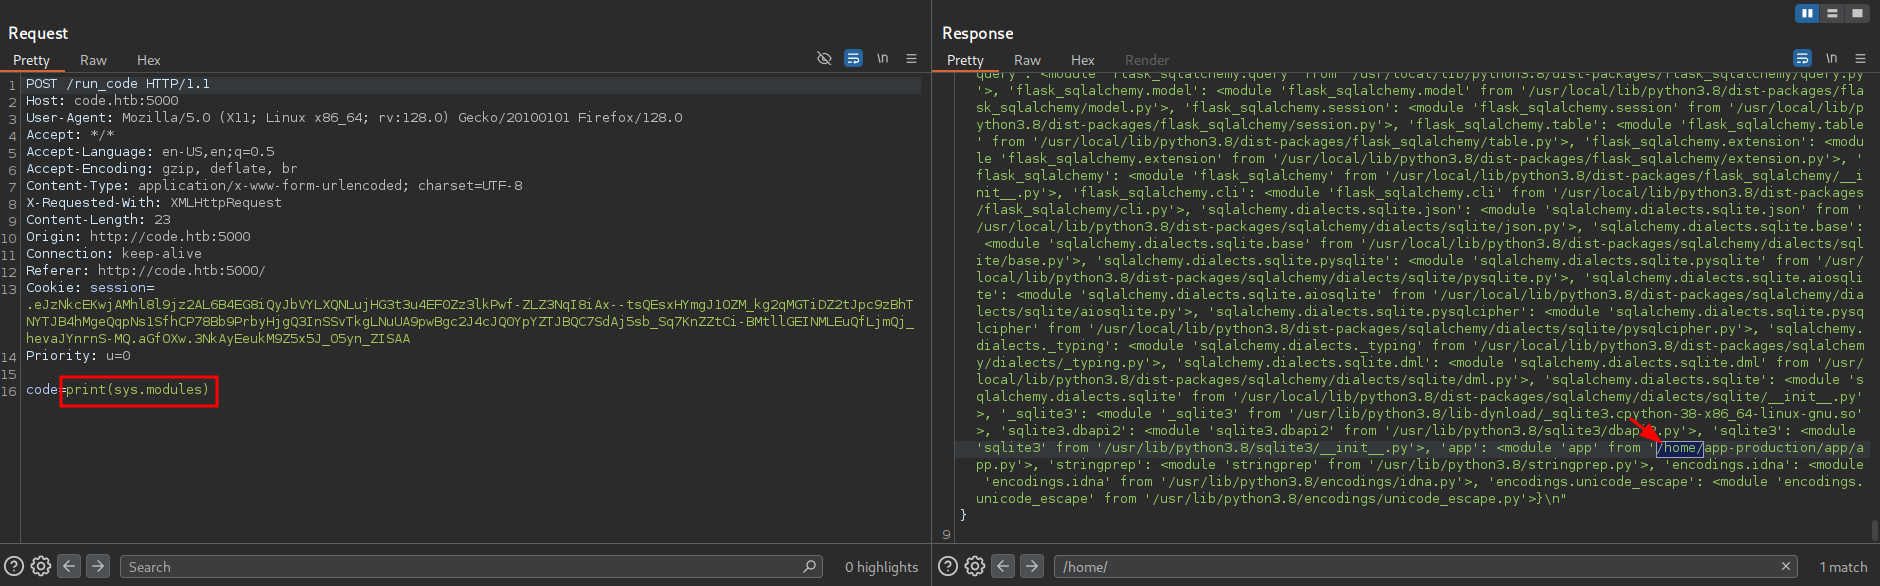Go to previous match in Request search
1880x586 pixels.
coord(69,566)
